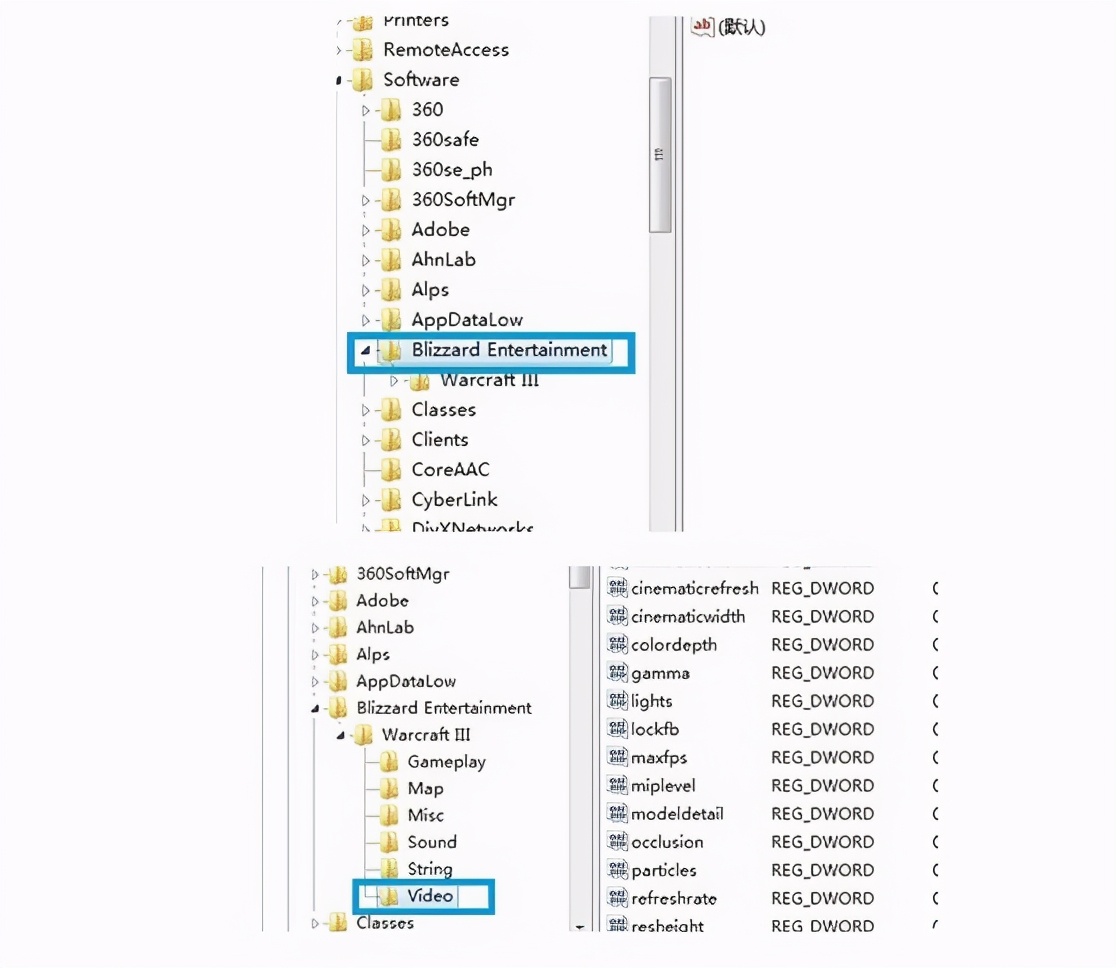Click the CoreAAC folder icon
1116x968 pixels.
click(390, 470)
